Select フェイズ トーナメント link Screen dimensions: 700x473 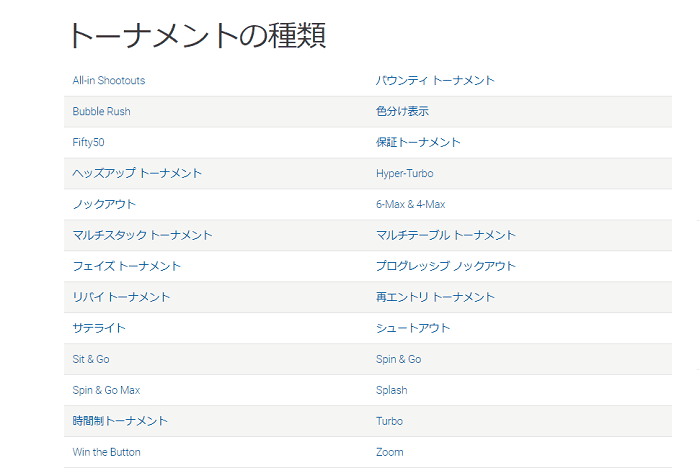(126, 266)
